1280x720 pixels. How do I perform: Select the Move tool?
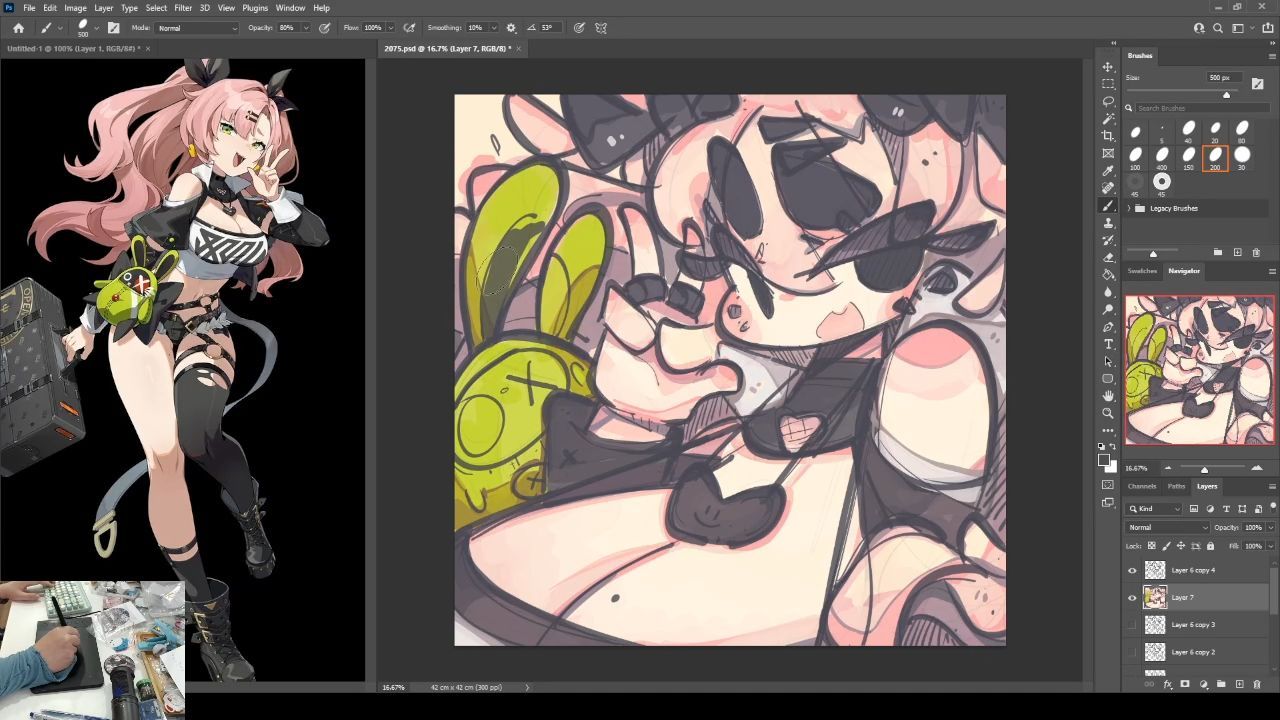[x=1108, y=67]
